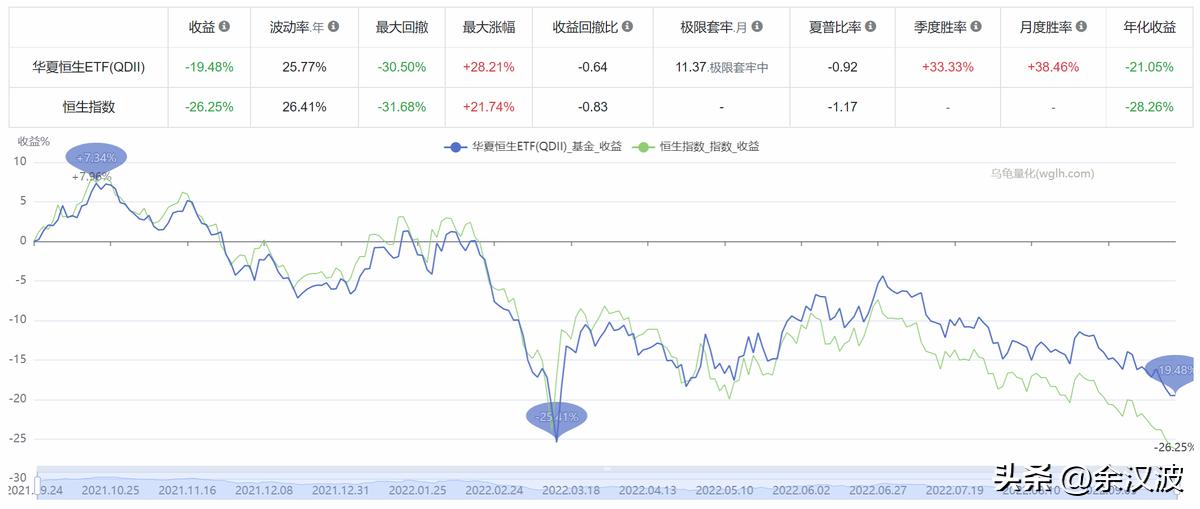The width and height of the screenshot is (1200, 509).
Task: Click the 26.41% volatility cell
Action: pos(304,106)
